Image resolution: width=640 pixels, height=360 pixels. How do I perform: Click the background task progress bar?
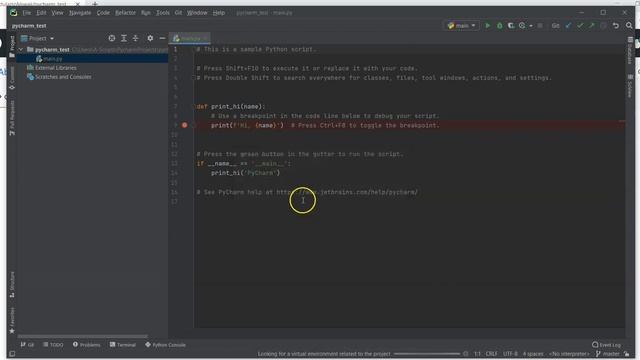point(427,354)
